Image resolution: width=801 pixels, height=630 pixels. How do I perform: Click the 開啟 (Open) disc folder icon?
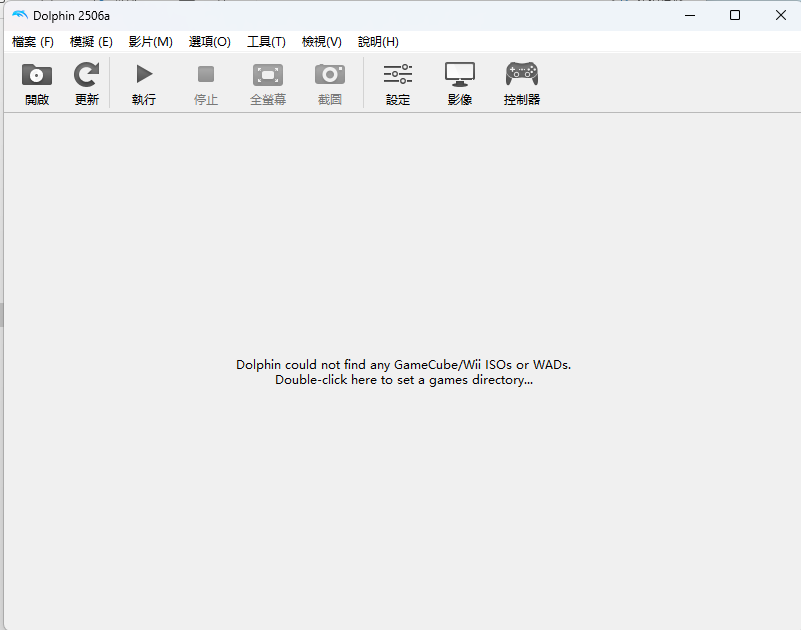click(x=37, y=75)
